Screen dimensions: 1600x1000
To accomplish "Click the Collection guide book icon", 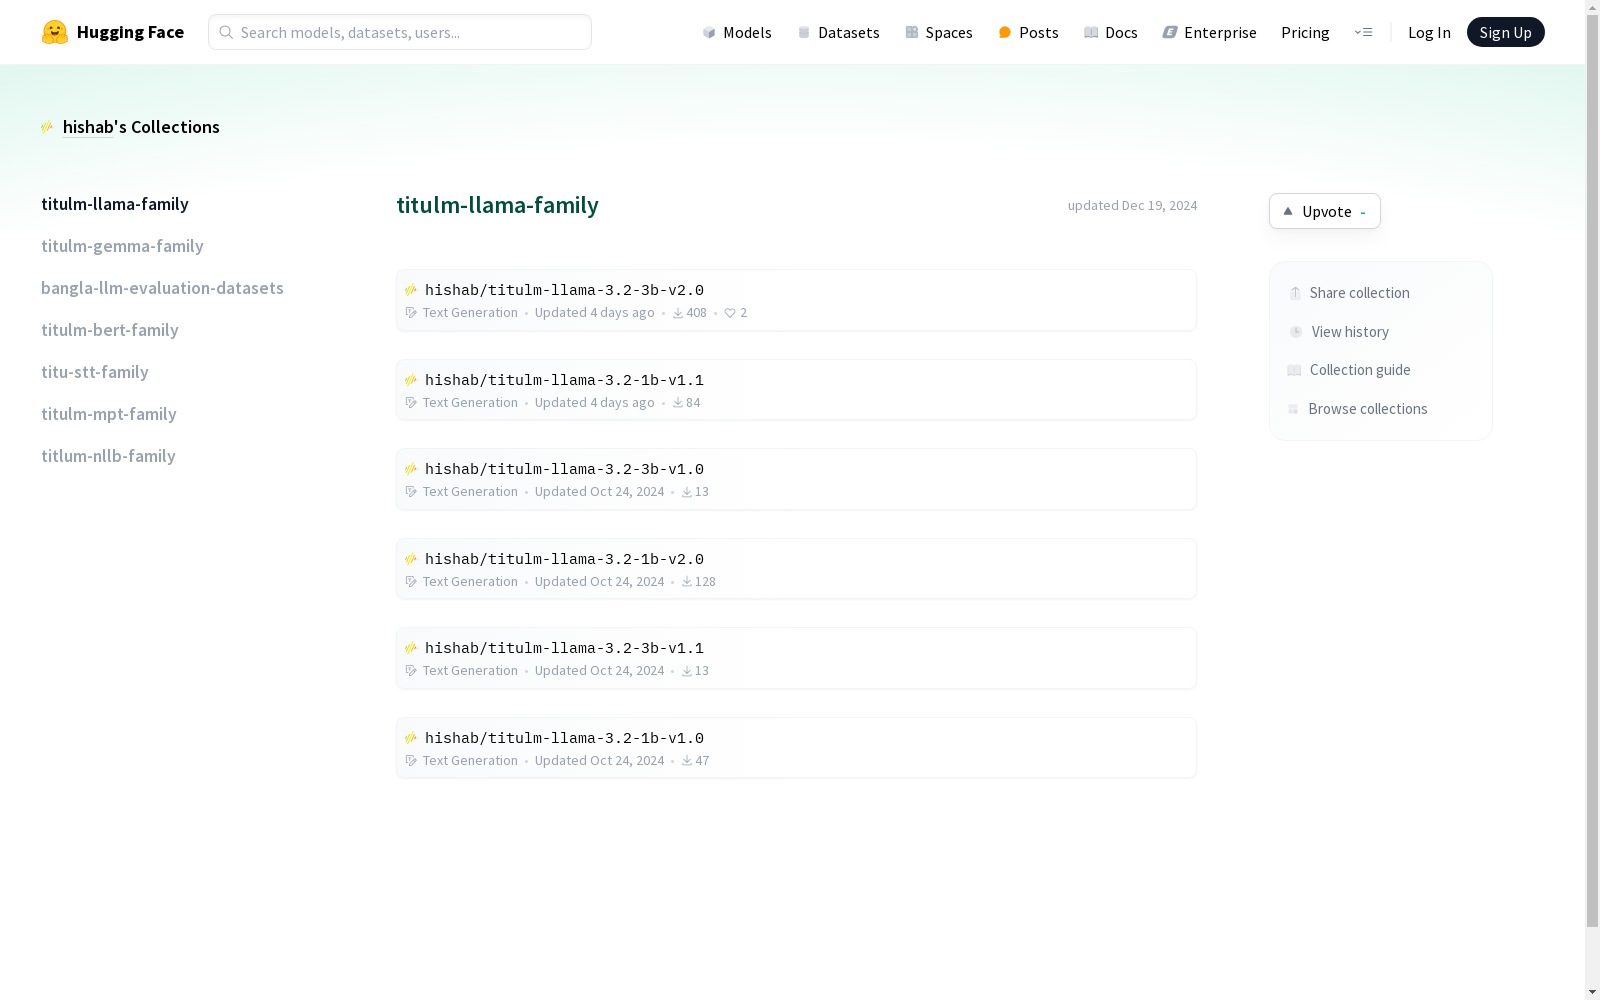I will [1294, 370].
